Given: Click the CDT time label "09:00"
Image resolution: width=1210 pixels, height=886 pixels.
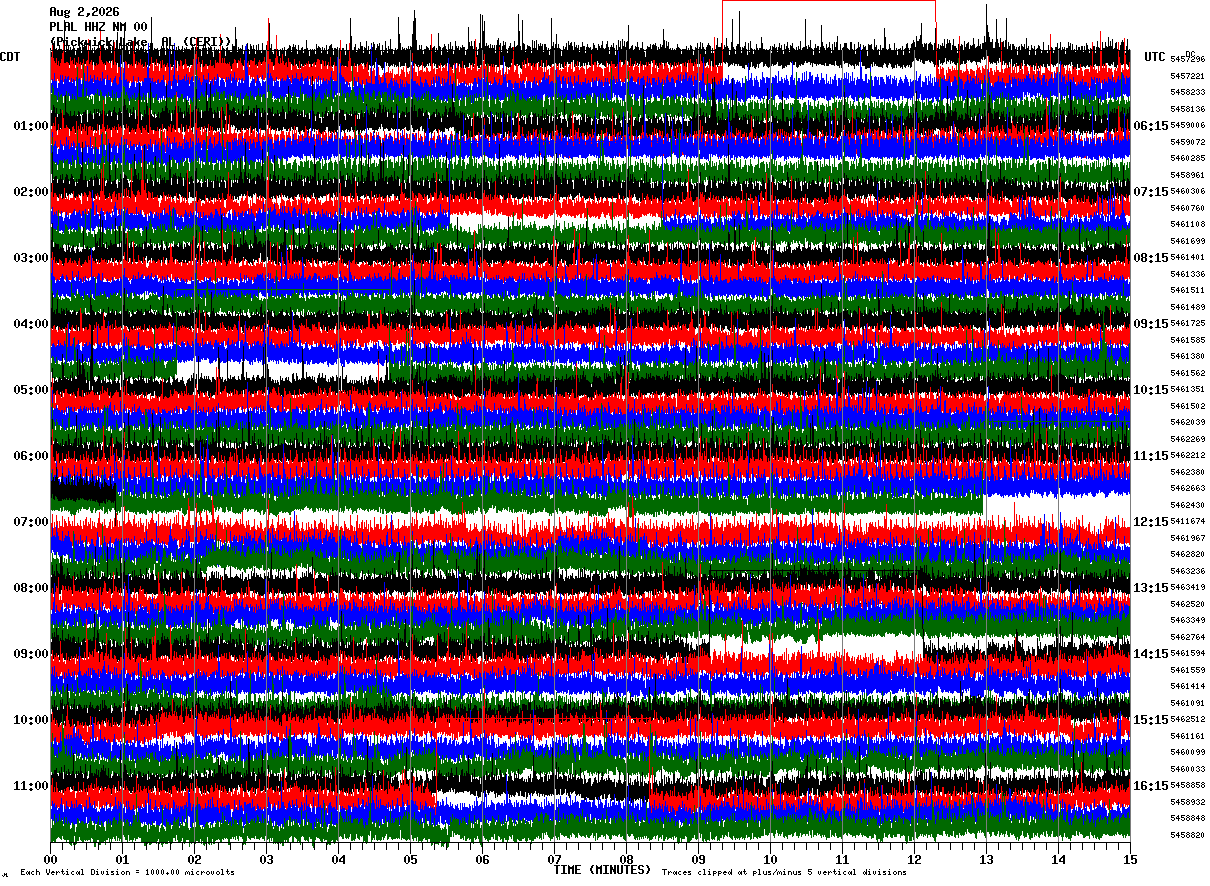Looking at the screenshot, I should 31,654.
